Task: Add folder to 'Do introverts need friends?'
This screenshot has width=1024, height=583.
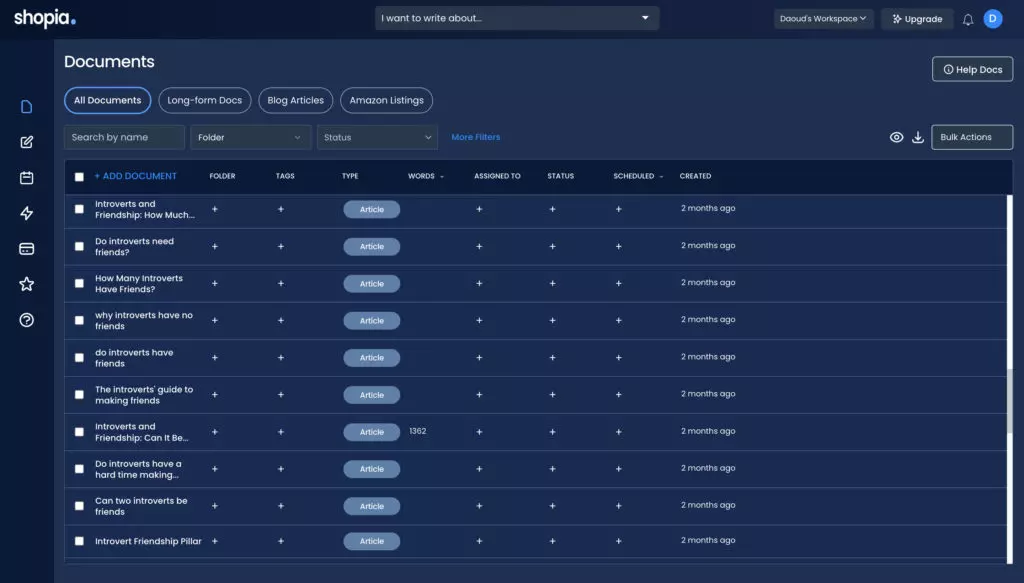Action: click(x=215, y=246)
